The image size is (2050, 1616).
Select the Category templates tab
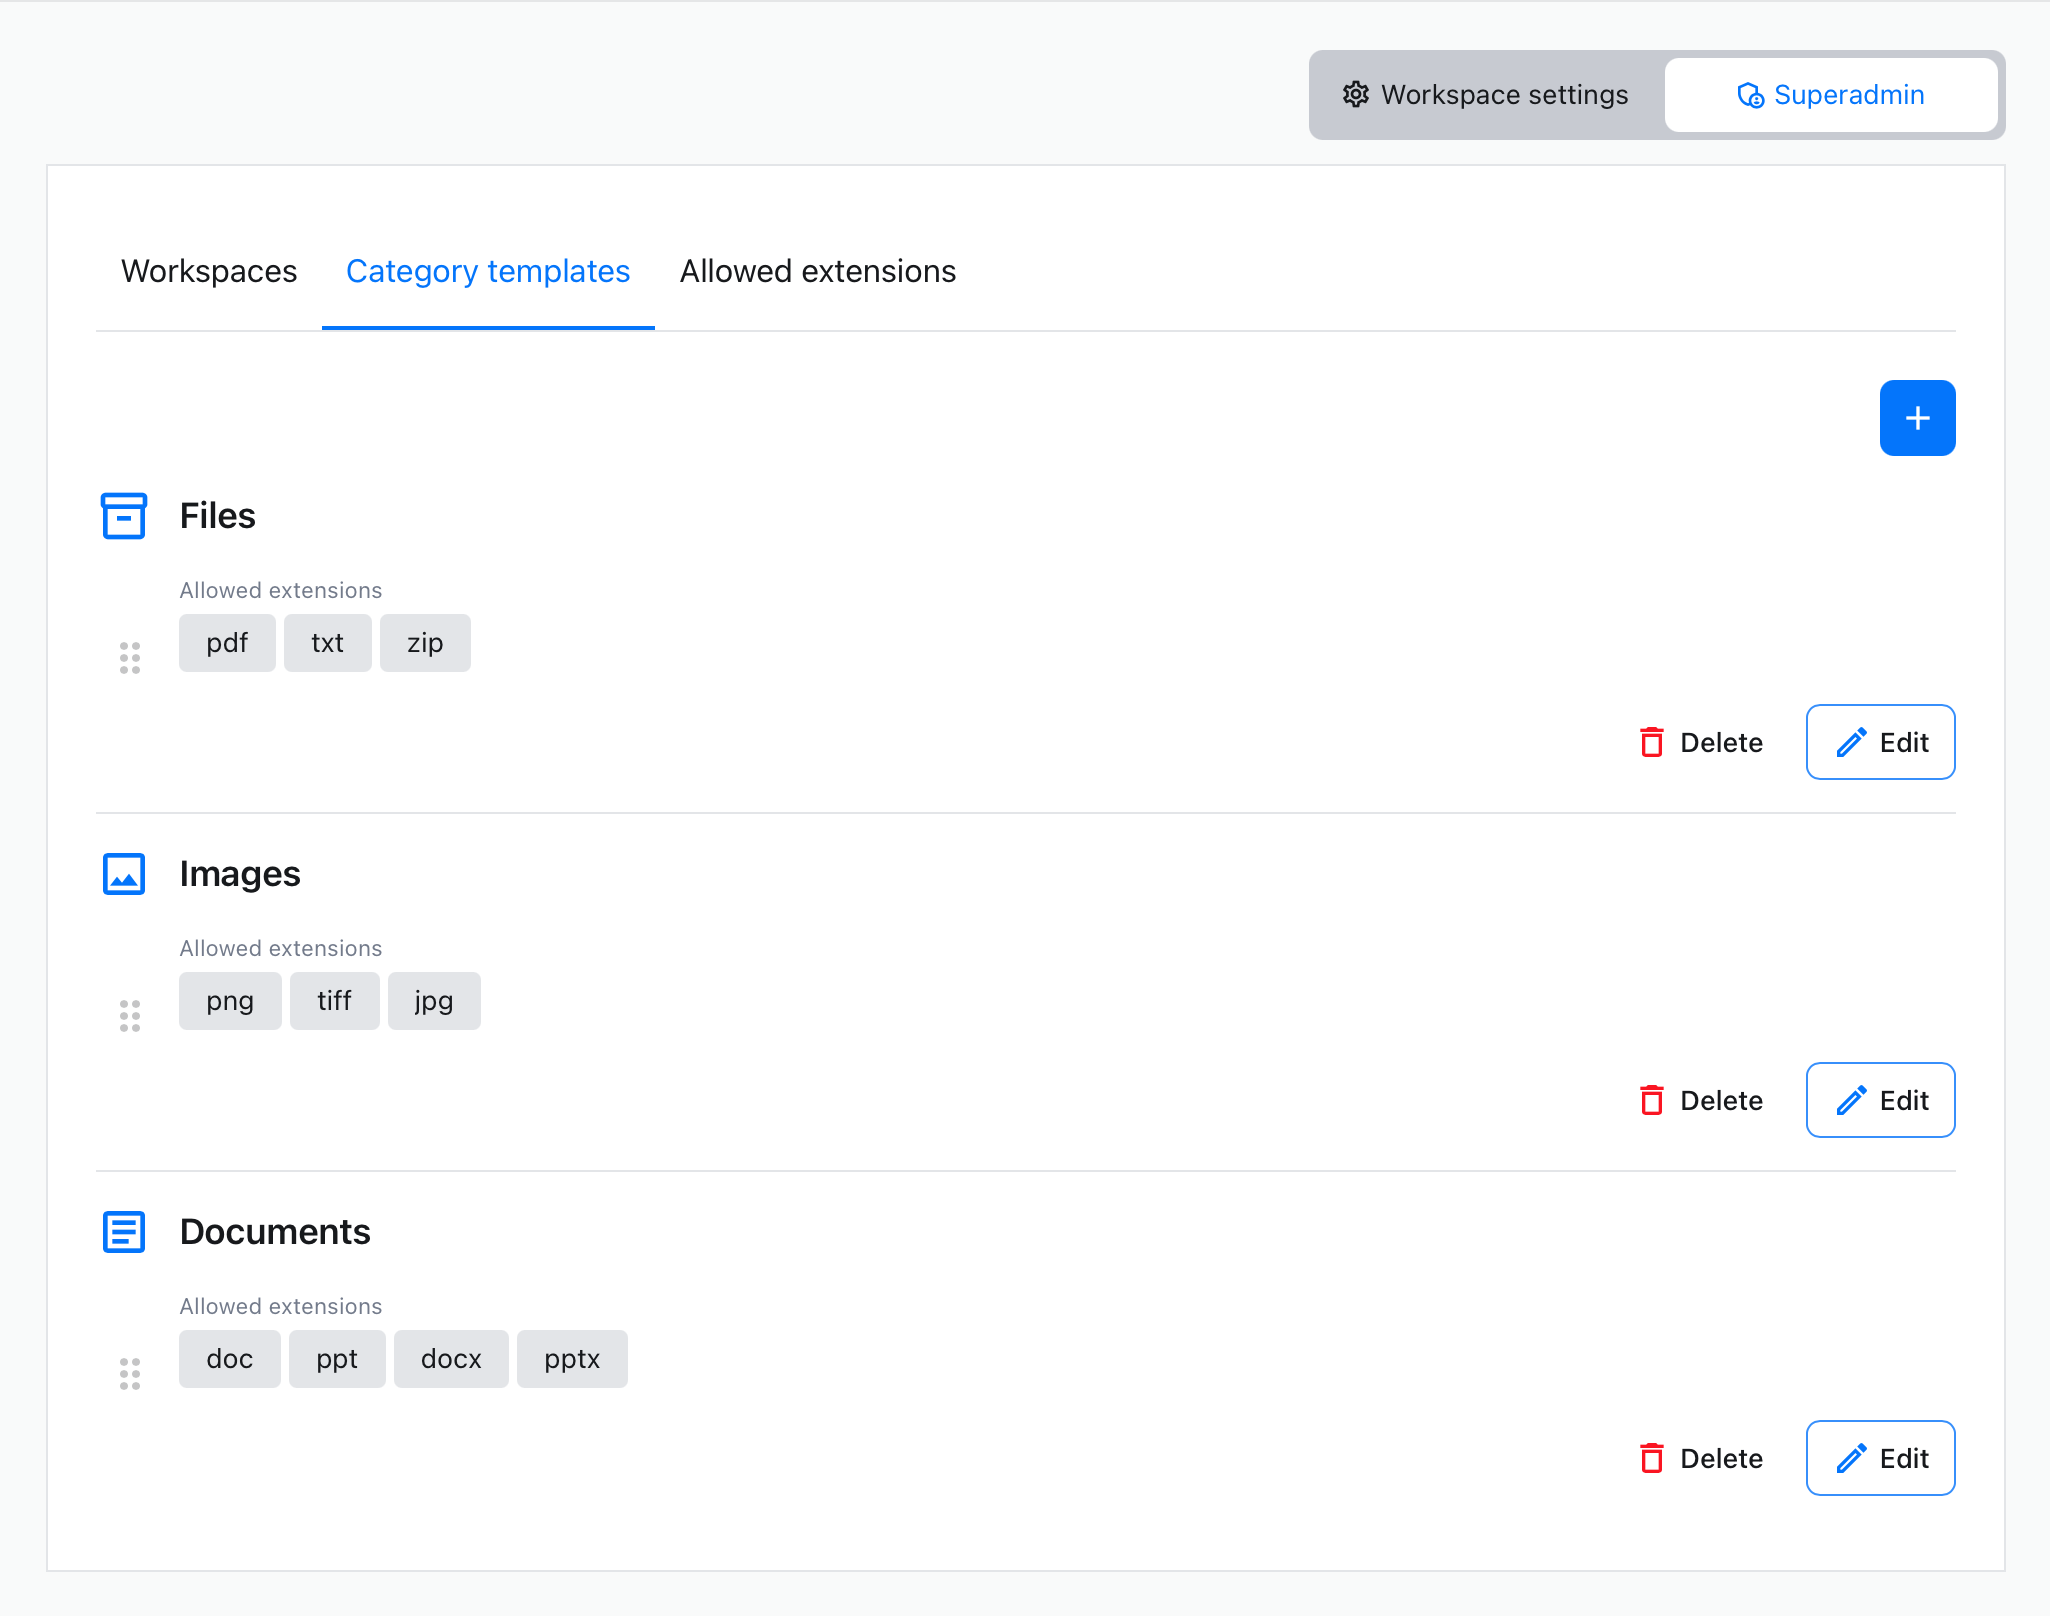click(x=488, y=271)
